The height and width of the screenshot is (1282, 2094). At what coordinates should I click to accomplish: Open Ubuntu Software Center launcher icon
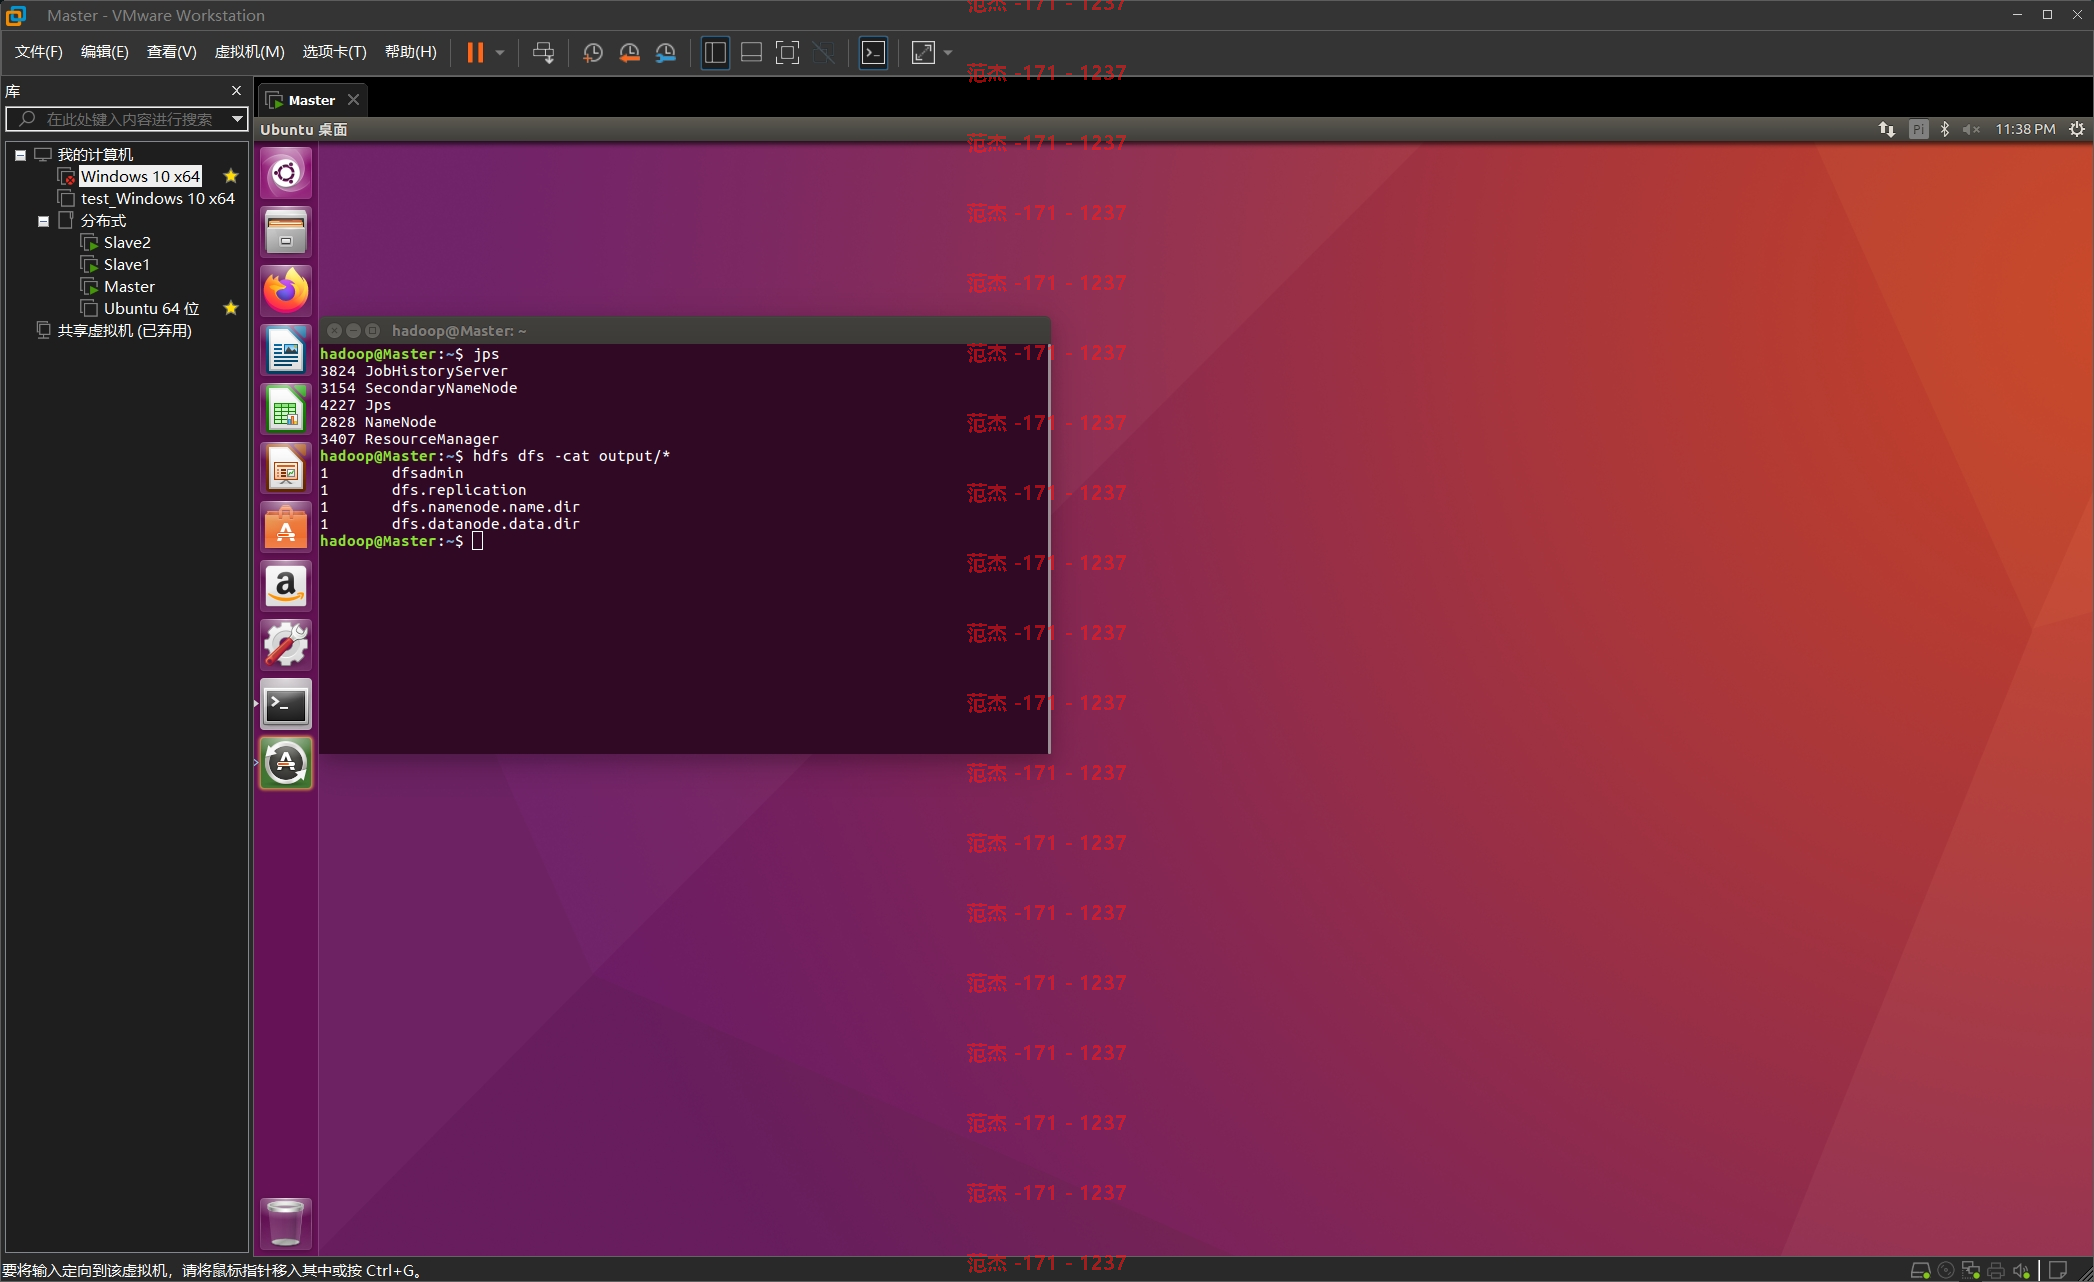(286, 527)
